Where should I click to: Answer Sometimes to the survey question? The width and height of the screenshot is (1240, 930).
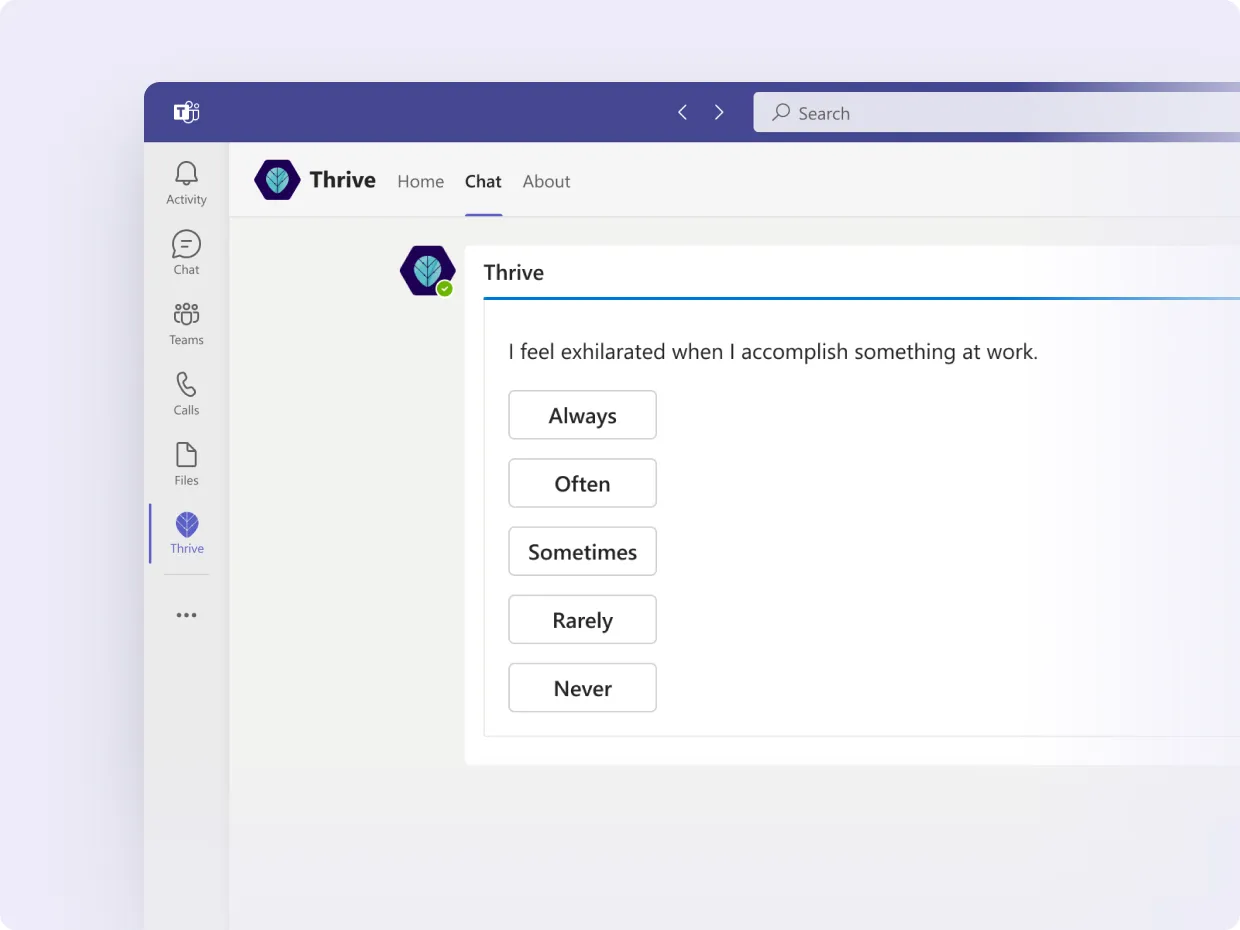click(x=582, y=551)
